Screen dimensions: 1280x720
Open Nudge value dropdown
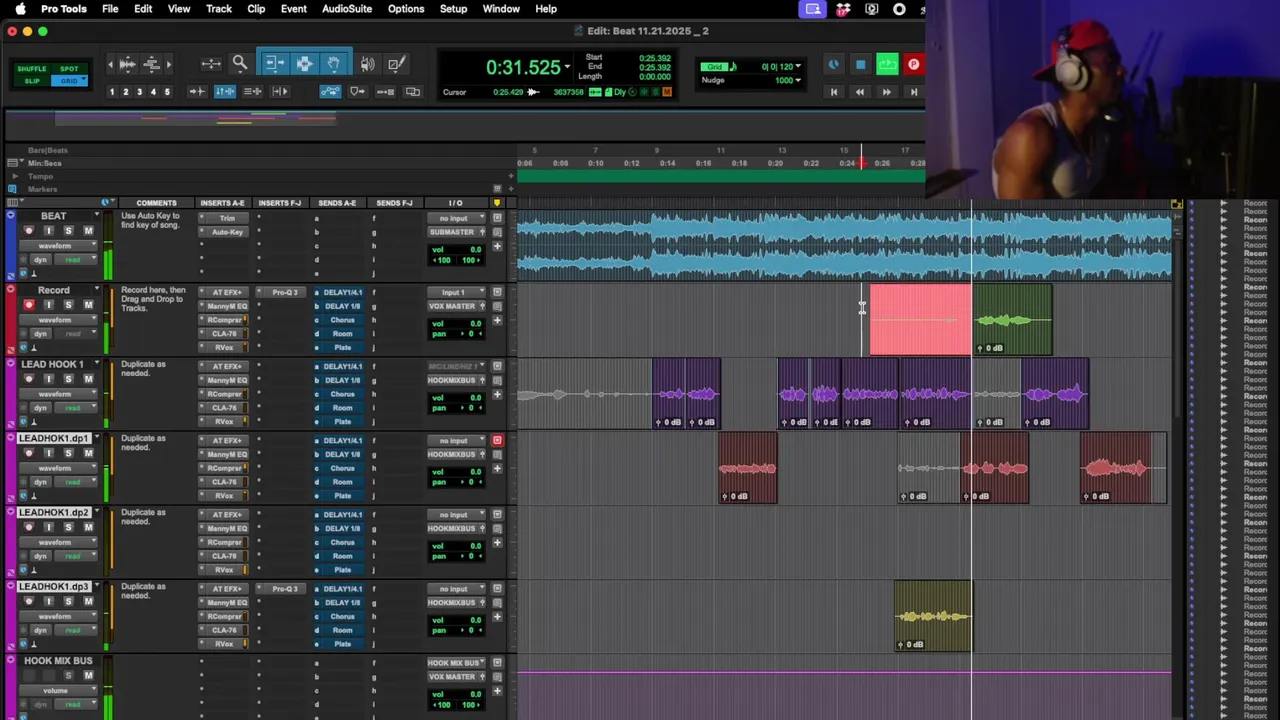pos(797,80)
